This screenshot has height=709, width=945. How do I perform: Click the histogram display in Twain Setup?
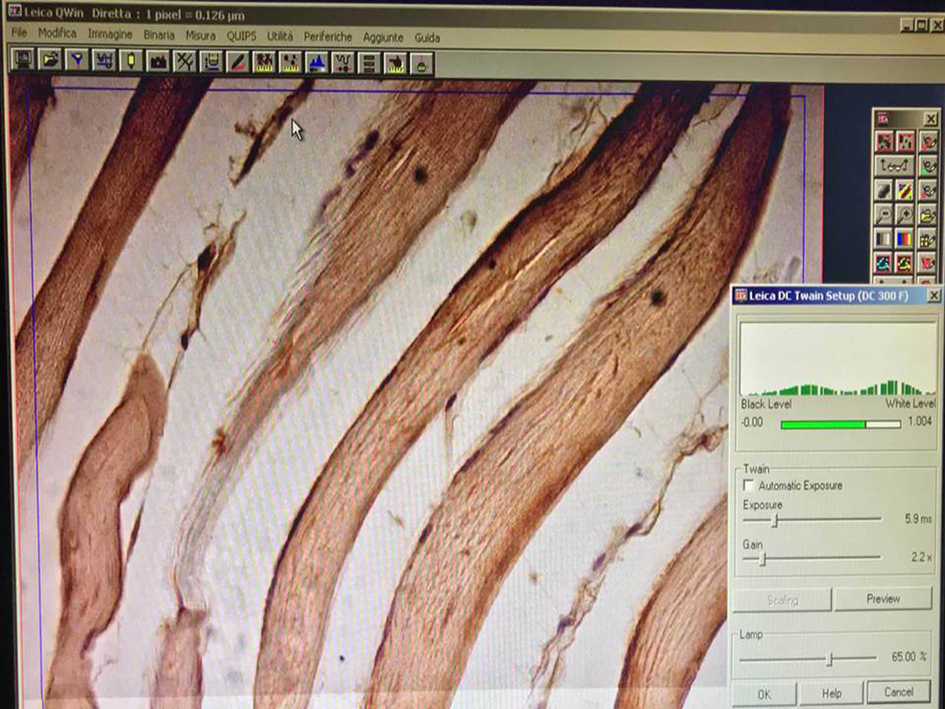tap(838, 359)
